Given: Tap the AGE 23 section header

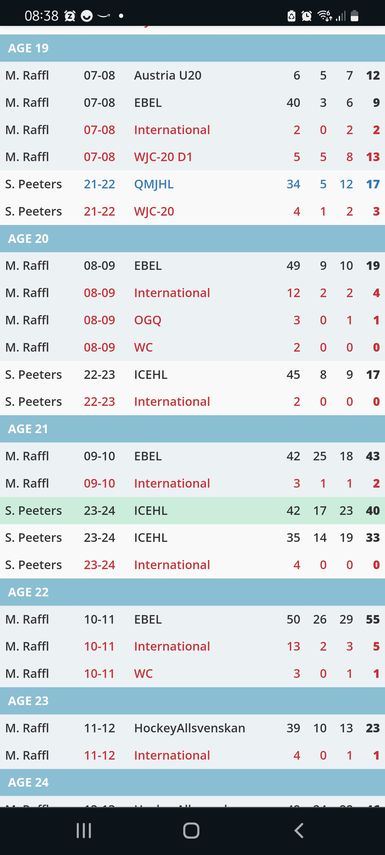Looking at the screenshot, I should 192,701.
